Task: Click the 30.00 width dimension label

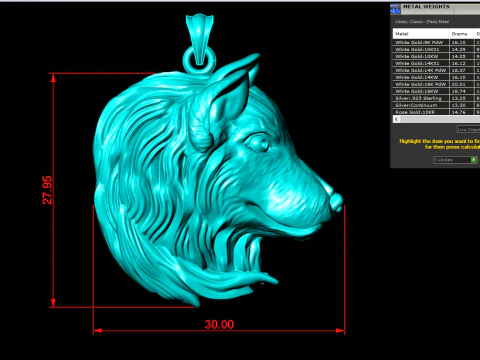Action: (x=219, y=324)
